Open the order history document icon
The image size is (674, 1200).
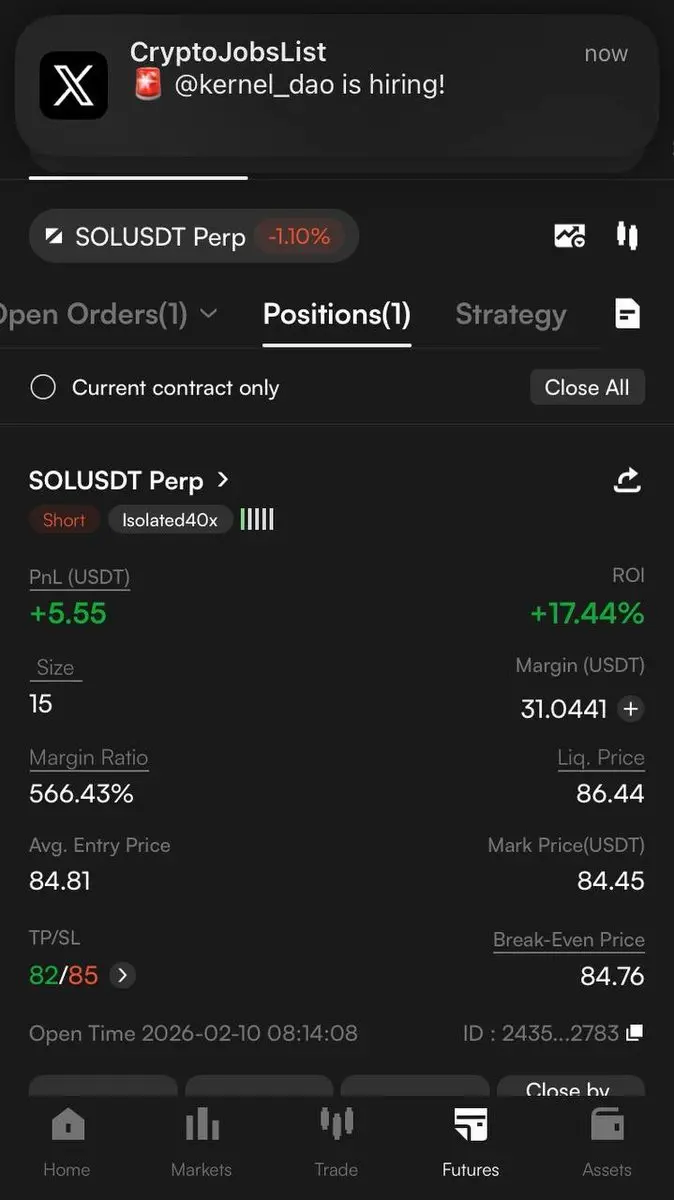pyautogui.click(x=627, y=314)
